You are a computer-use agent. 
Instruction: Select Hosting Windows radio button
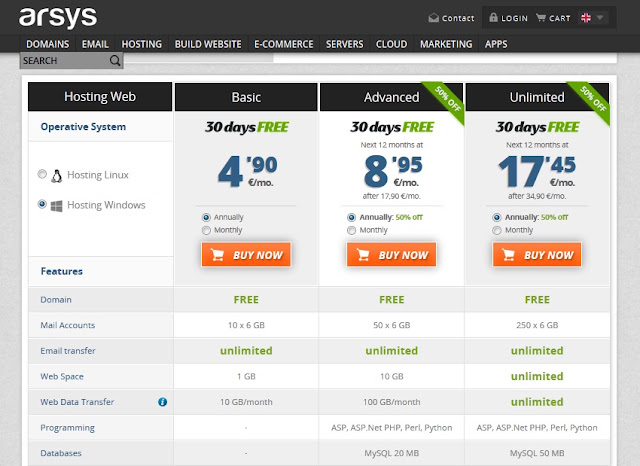click(42, 204)
